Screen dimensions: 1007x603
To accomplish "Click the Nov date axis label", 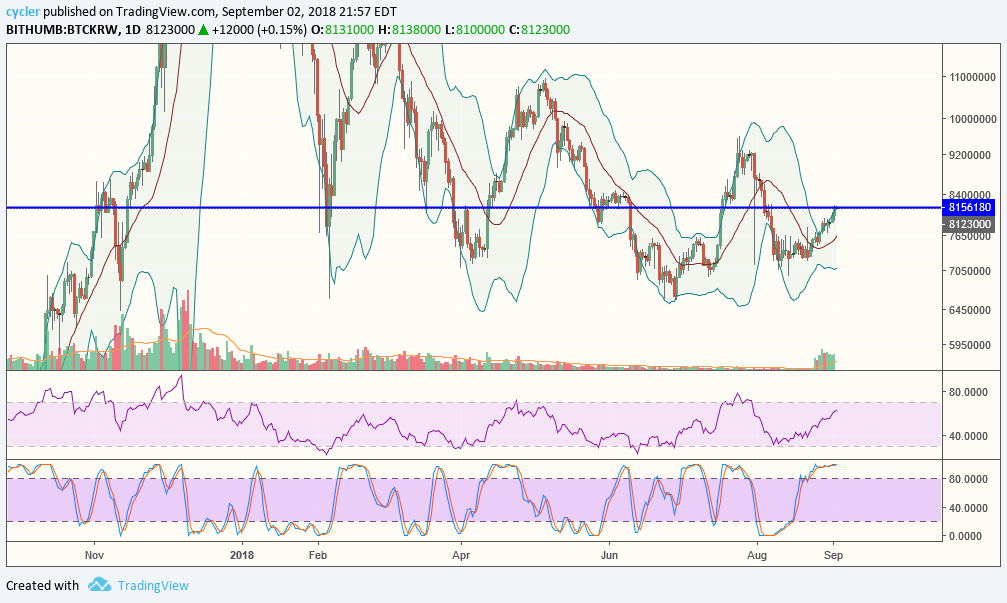I will coord(94,555).
